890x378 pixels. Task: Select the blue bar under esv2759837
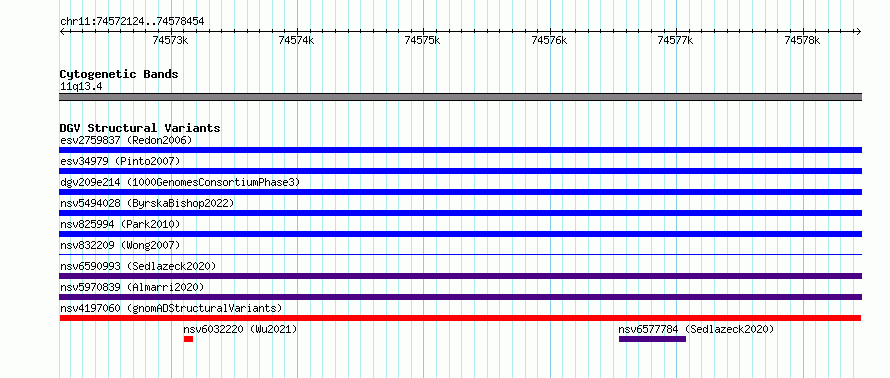click(460, 150)
